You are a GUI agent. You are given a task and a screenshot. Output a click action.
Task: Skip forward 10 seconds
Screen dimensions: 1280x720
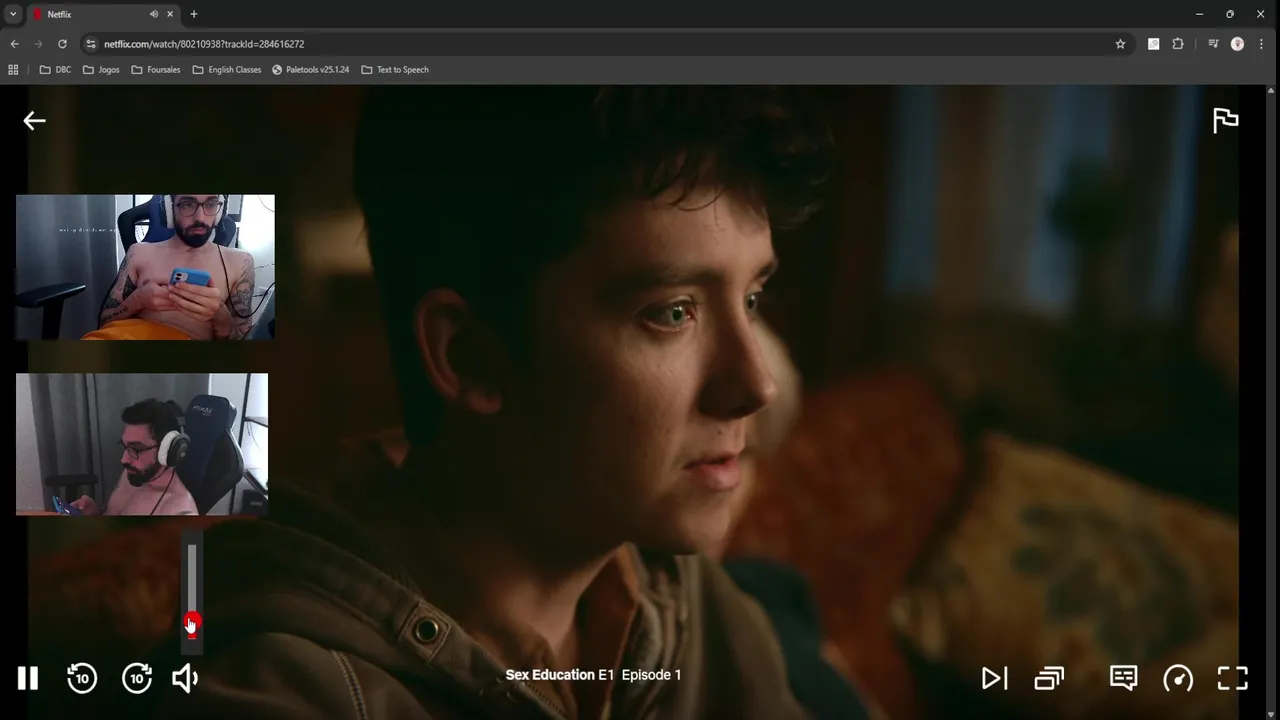click(x=137, y=678)
